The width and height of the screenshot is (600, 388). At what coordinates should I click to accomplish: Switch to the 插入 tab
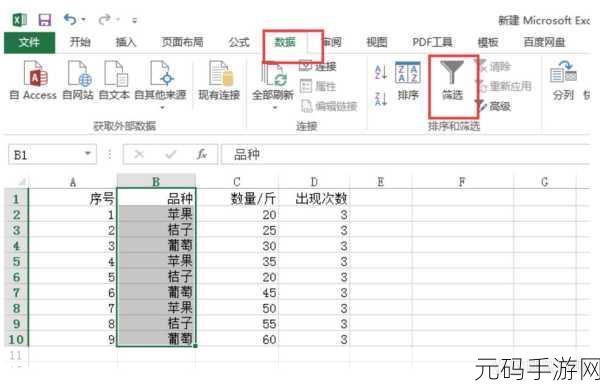point(126,42)
